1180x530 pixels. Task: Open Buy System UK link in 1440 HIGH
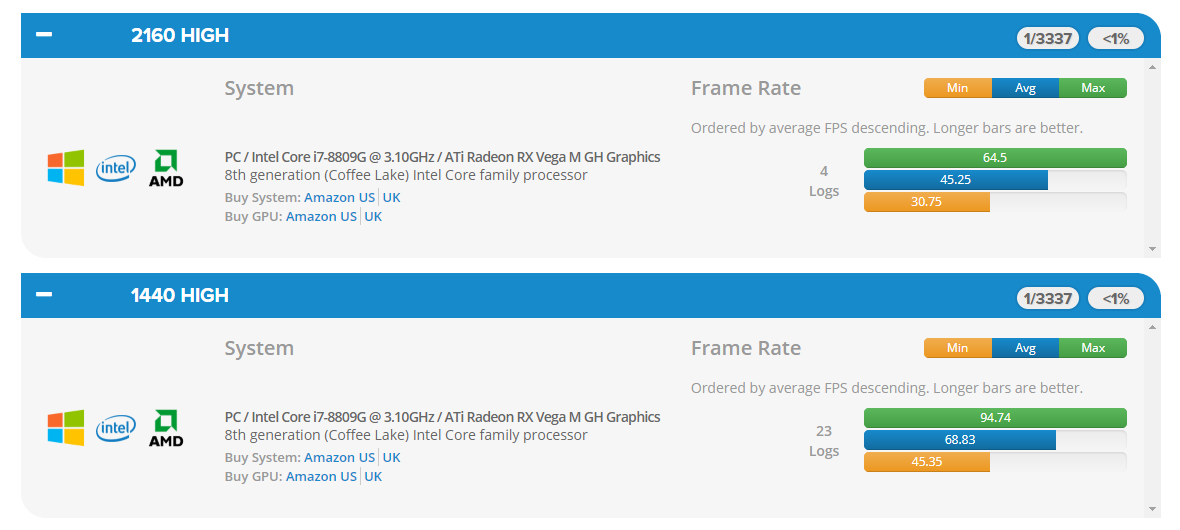pos(391,458)
